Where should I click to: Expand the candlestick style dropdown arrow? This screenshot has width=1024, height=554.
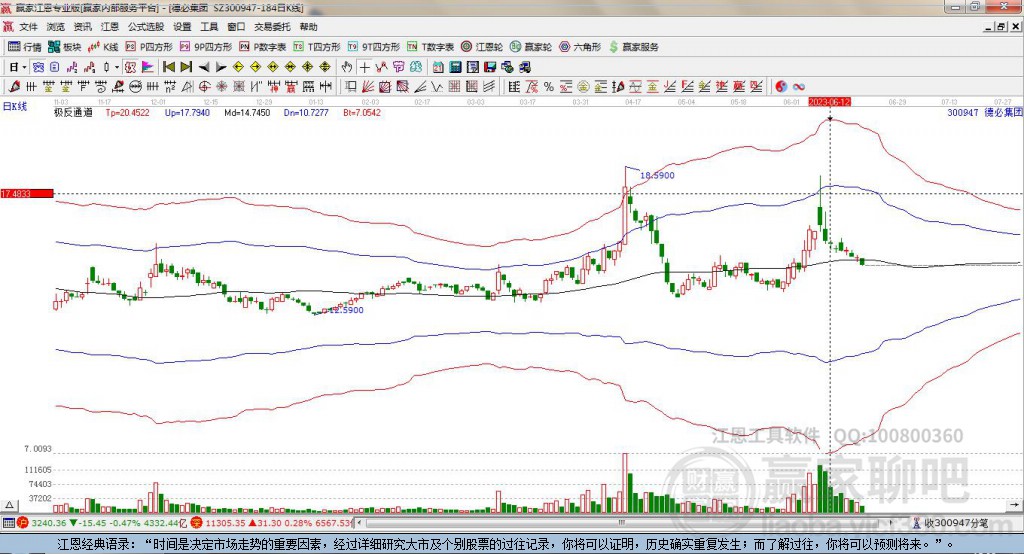pyautogui.click(x=117, y=67)
